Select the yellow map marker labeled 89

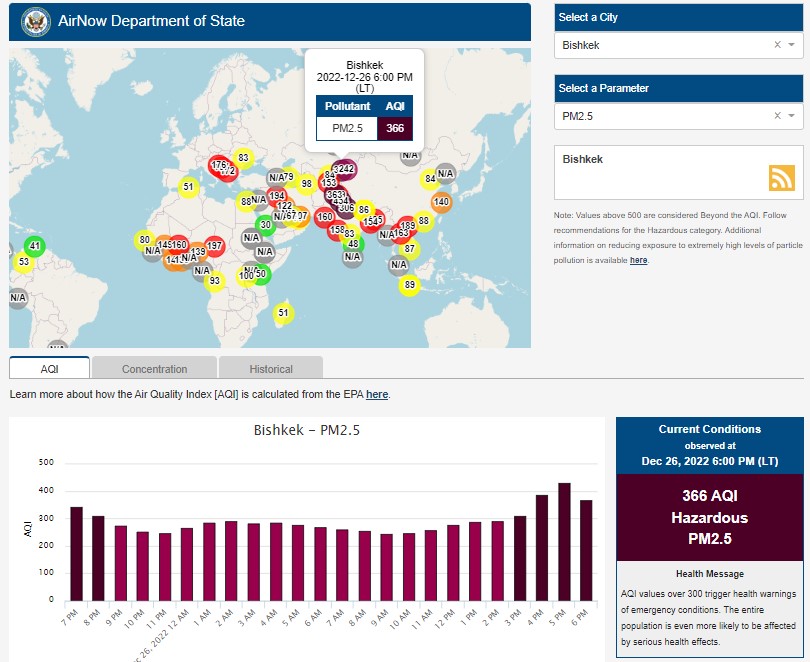[x=409, y=286]
